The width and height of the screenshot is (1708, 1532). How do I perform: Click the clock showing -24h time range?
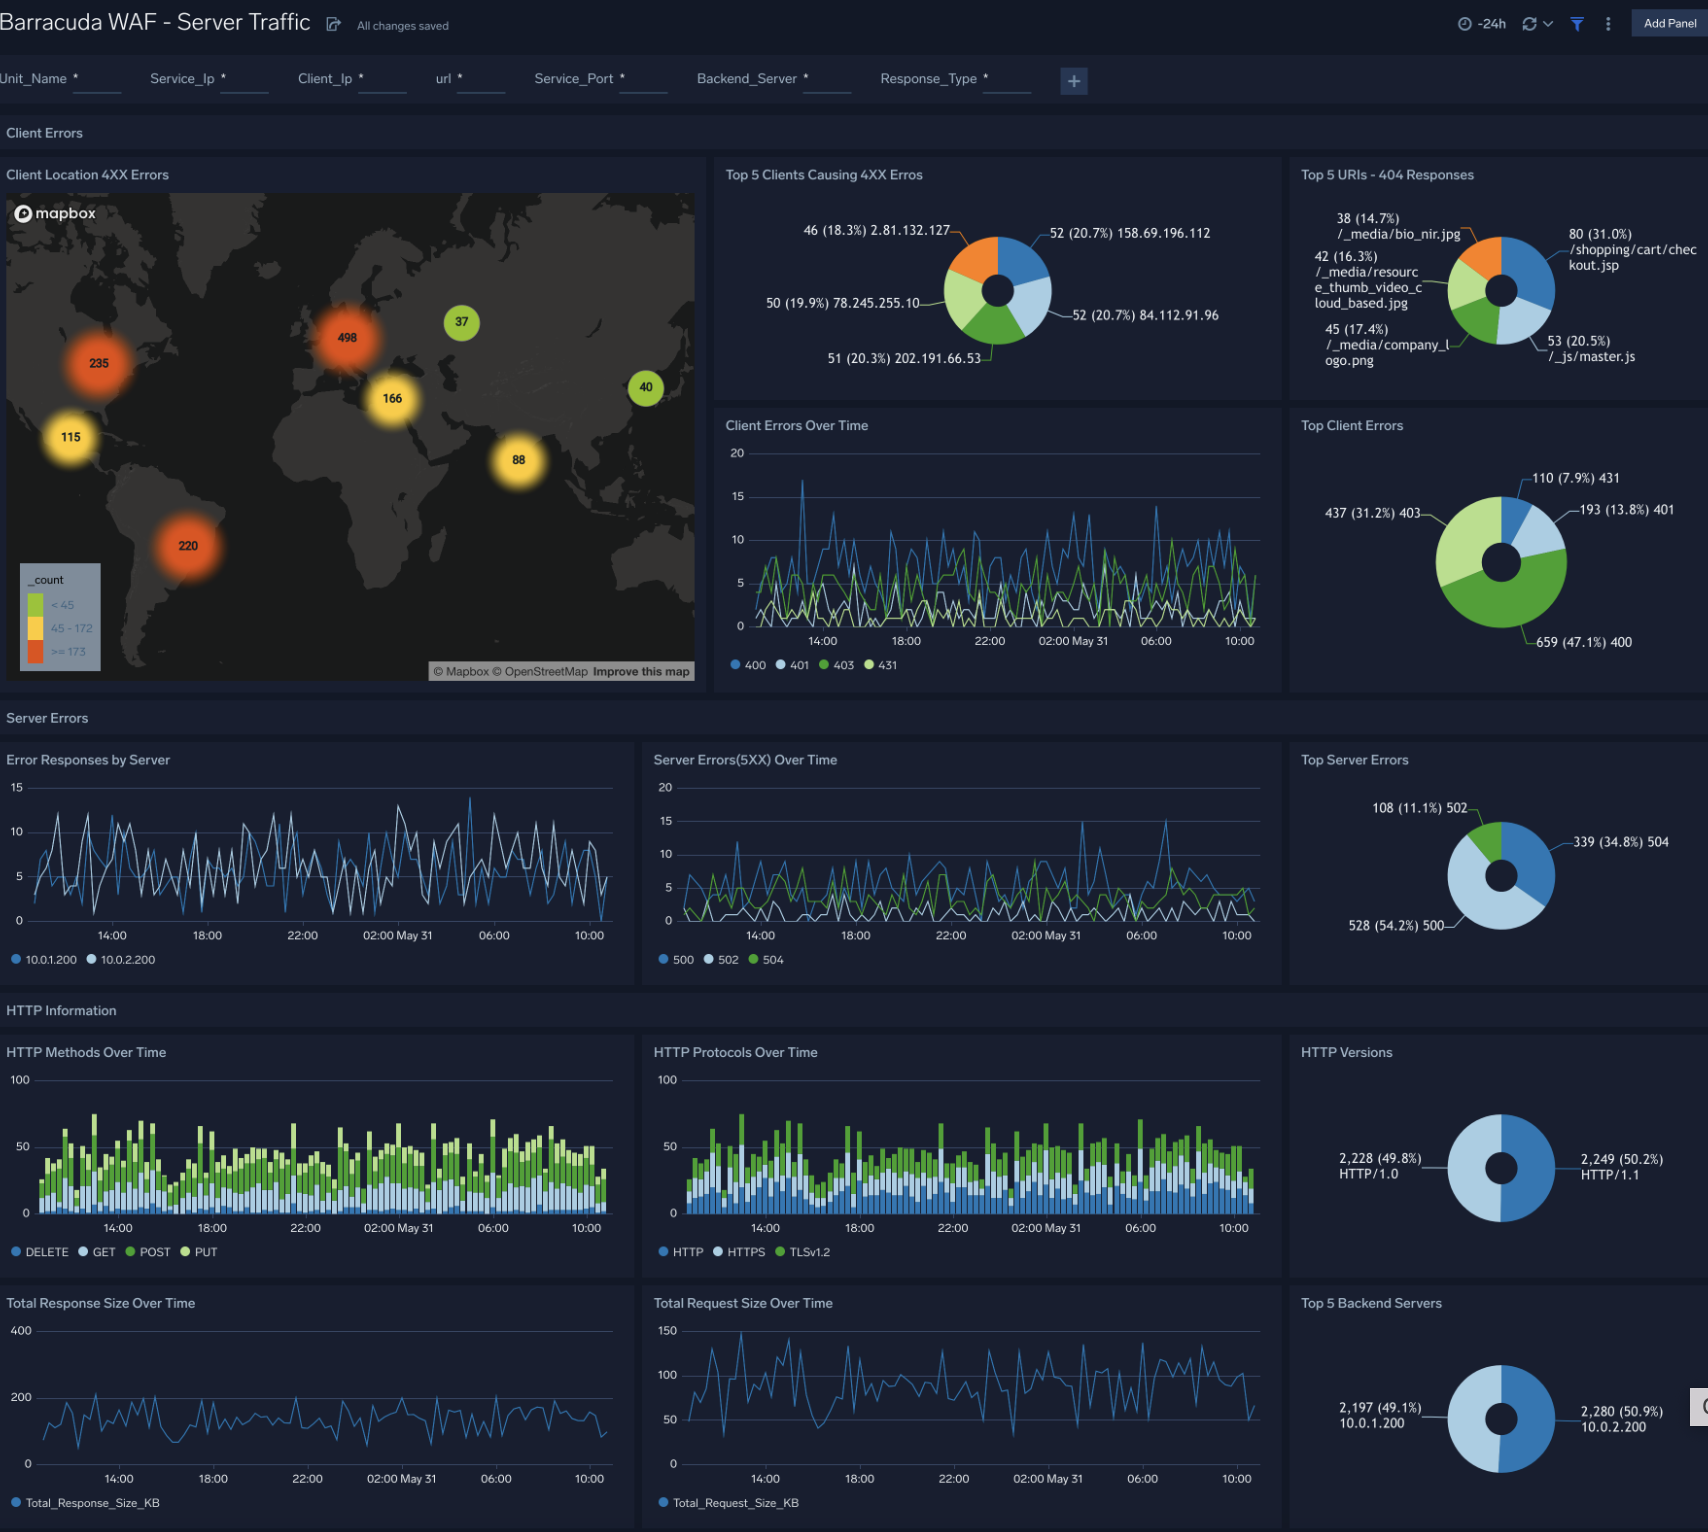pyautogui.click(x=1488, y=22)
